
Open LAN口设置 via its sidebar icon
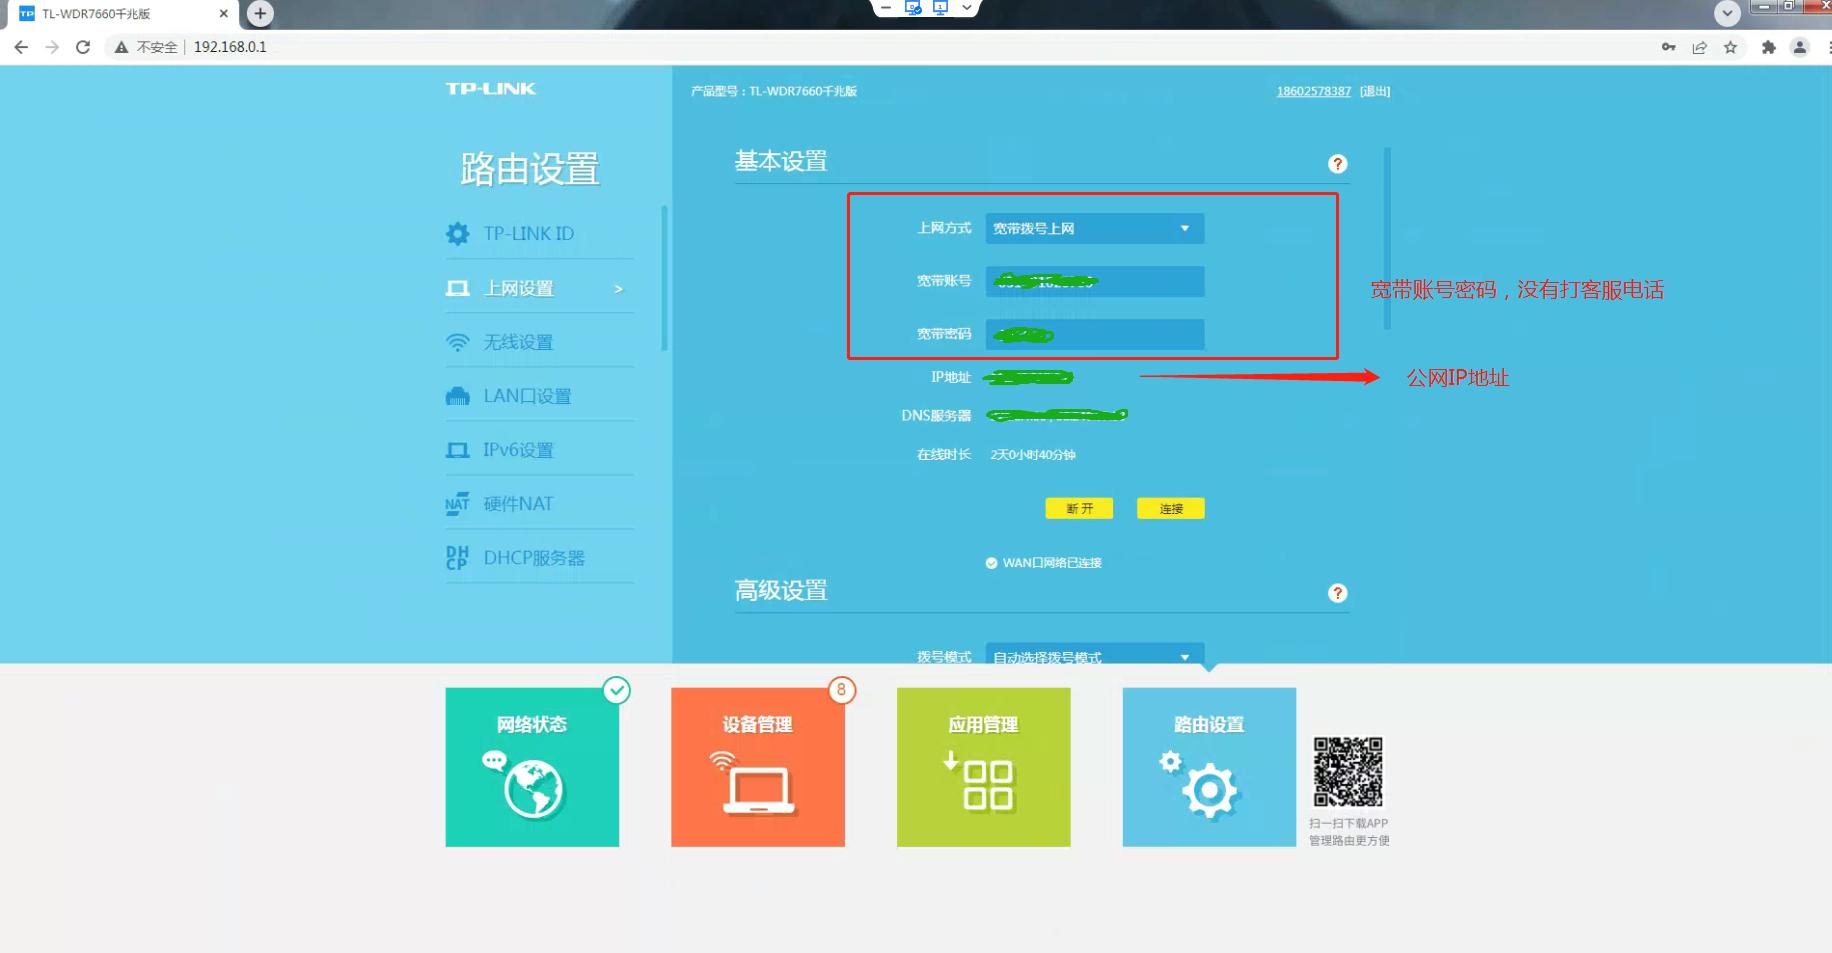tap(458, 395)
